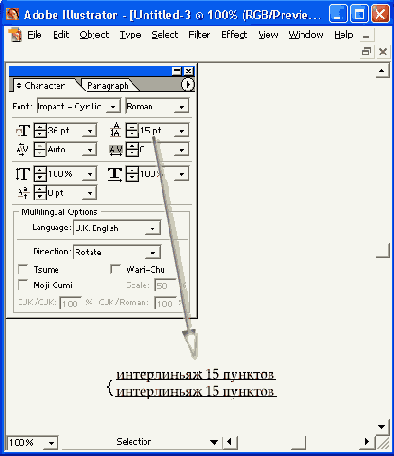Open the Window menu
The image size is (394, 456).
click(306, 35)
